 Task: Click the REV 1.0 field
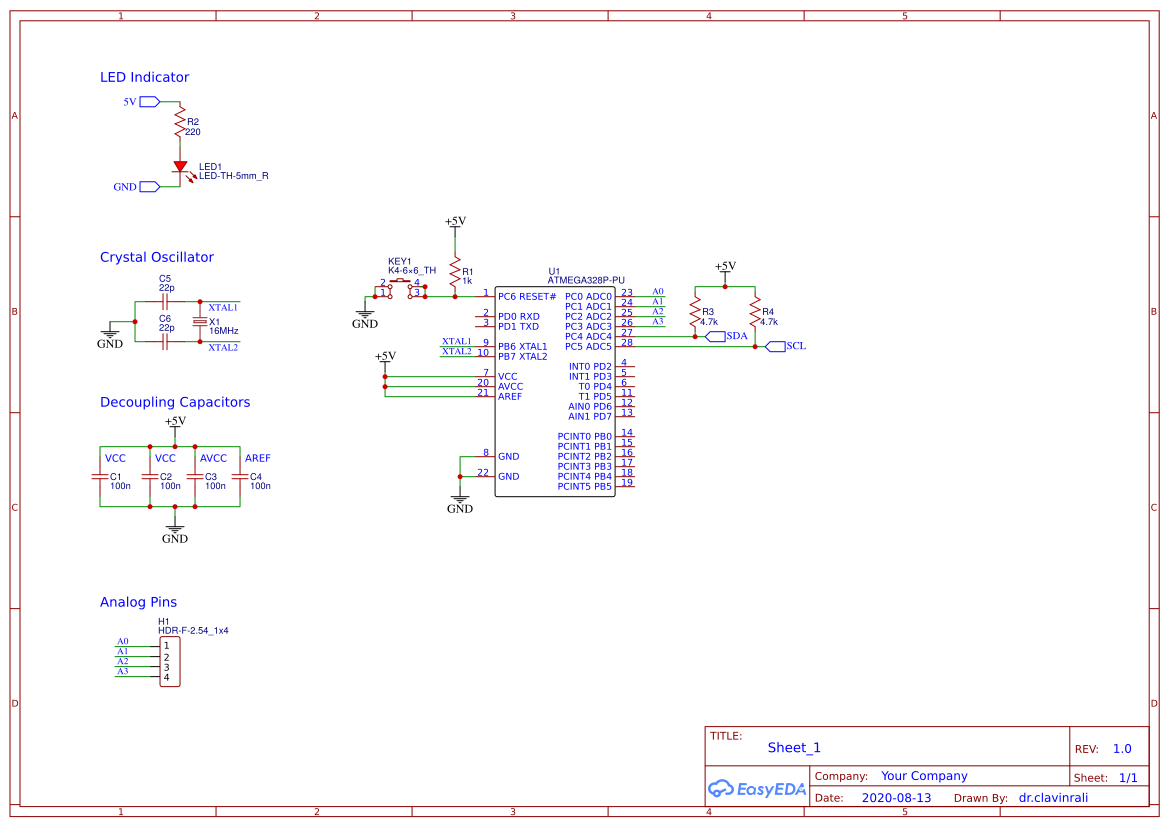click(x=1122, y=748)
